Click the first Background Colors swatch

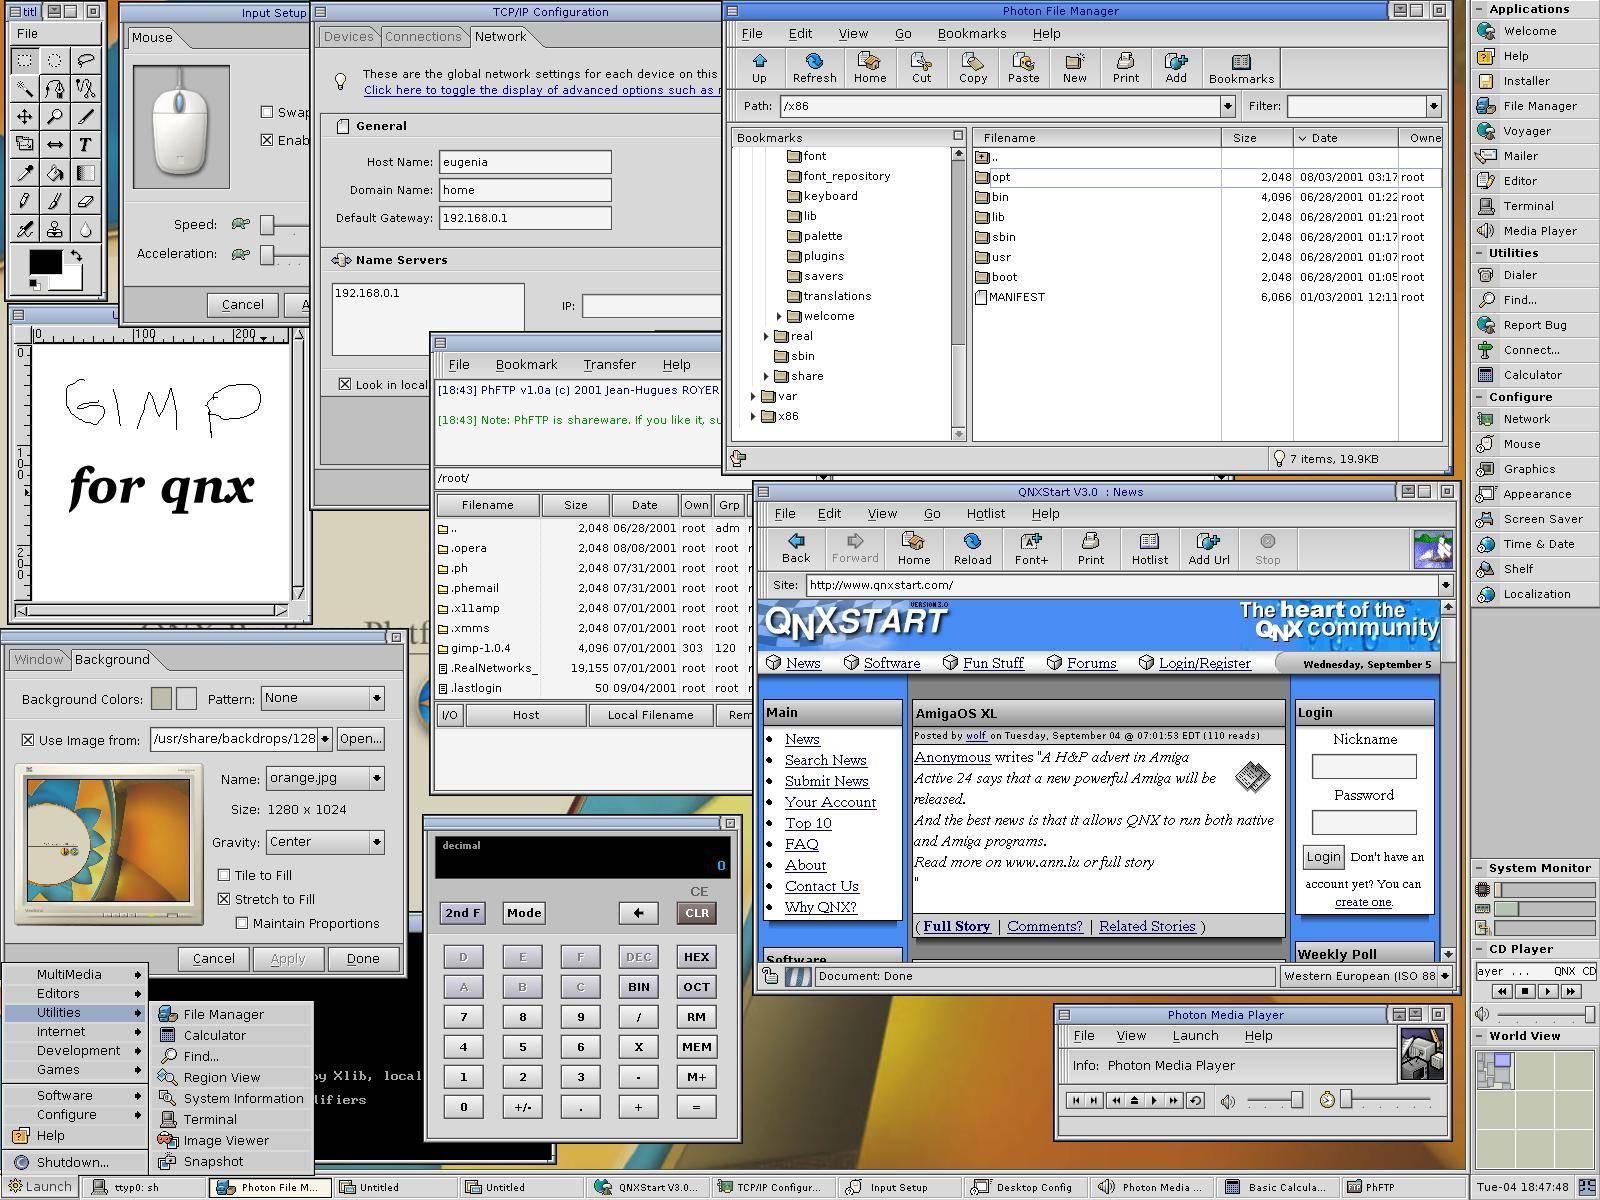[x=161, y=698]
